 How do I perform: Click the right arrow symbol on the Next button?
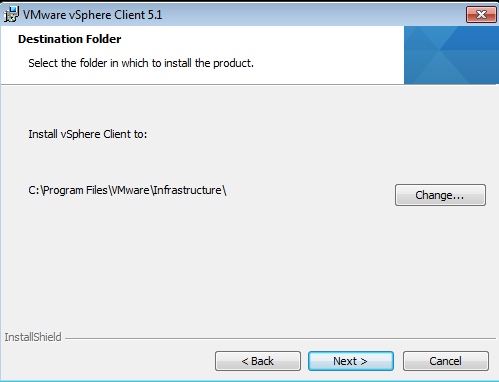364,361
